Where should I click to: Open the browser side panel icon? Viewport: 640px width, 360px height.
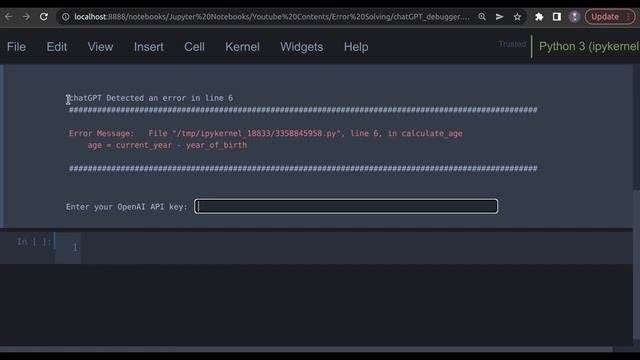[557, 17]
